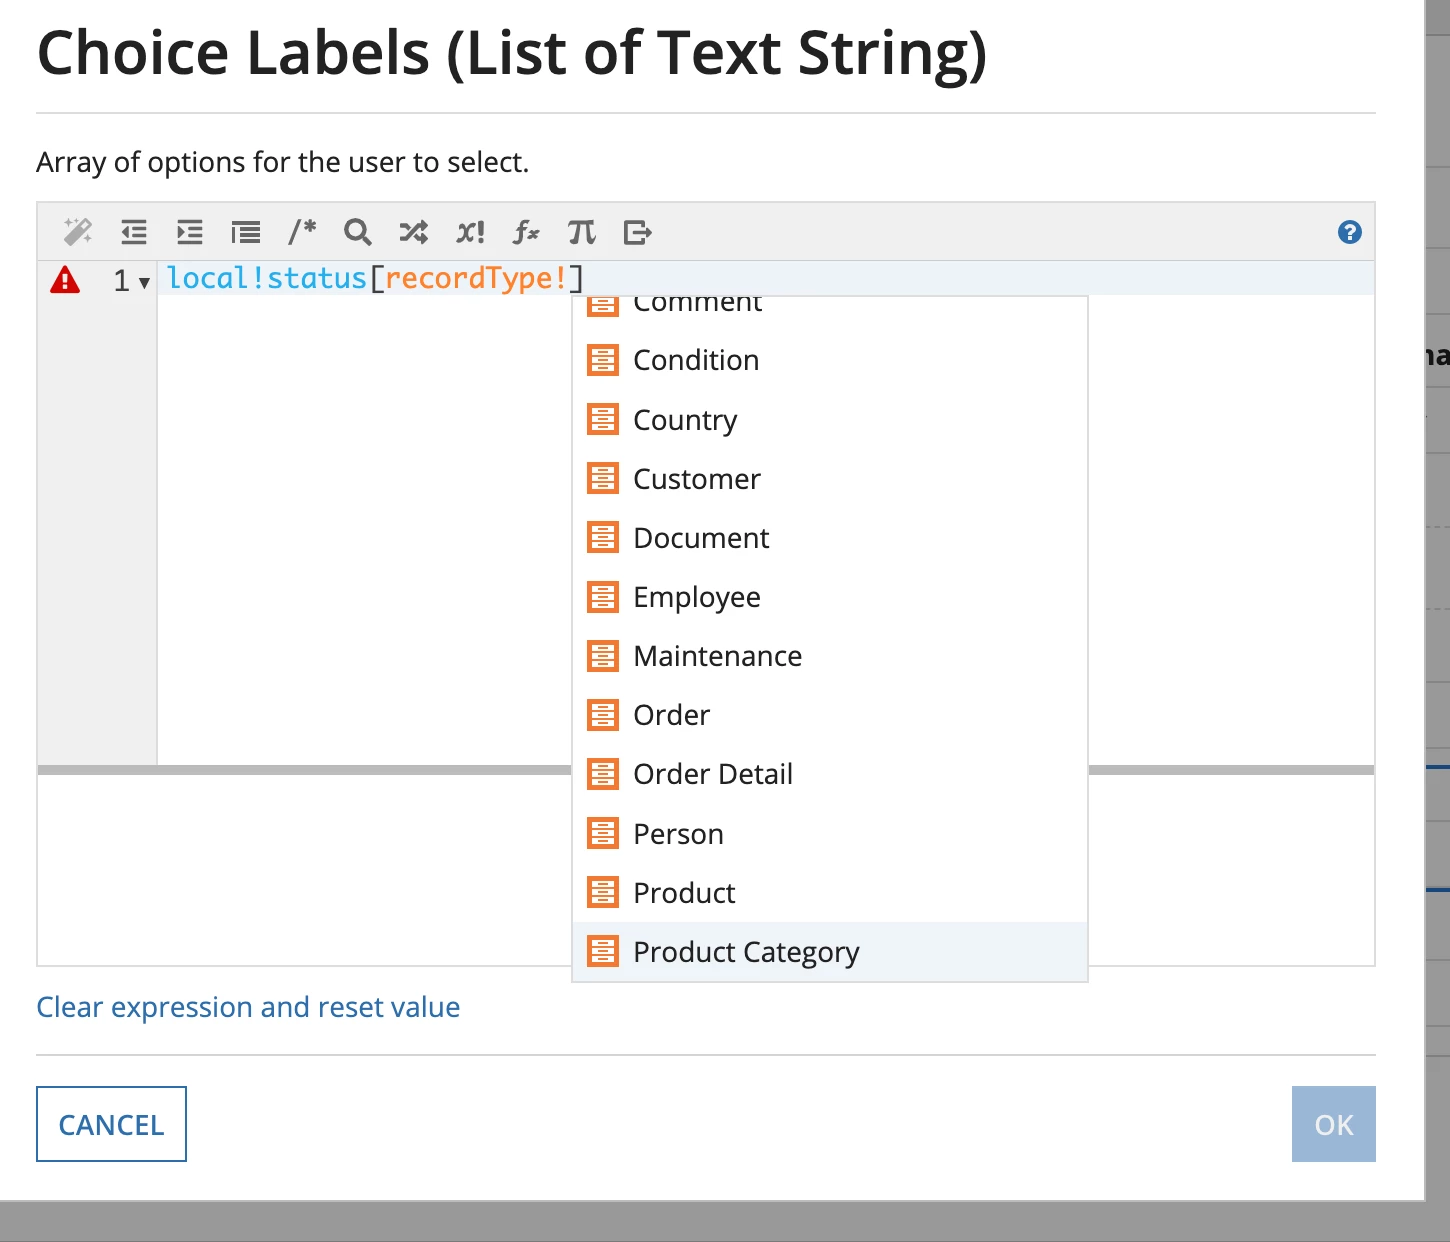Click the outdent toolbar icon
Viewport: 1450px width, 1242px height.
[134, 232]
